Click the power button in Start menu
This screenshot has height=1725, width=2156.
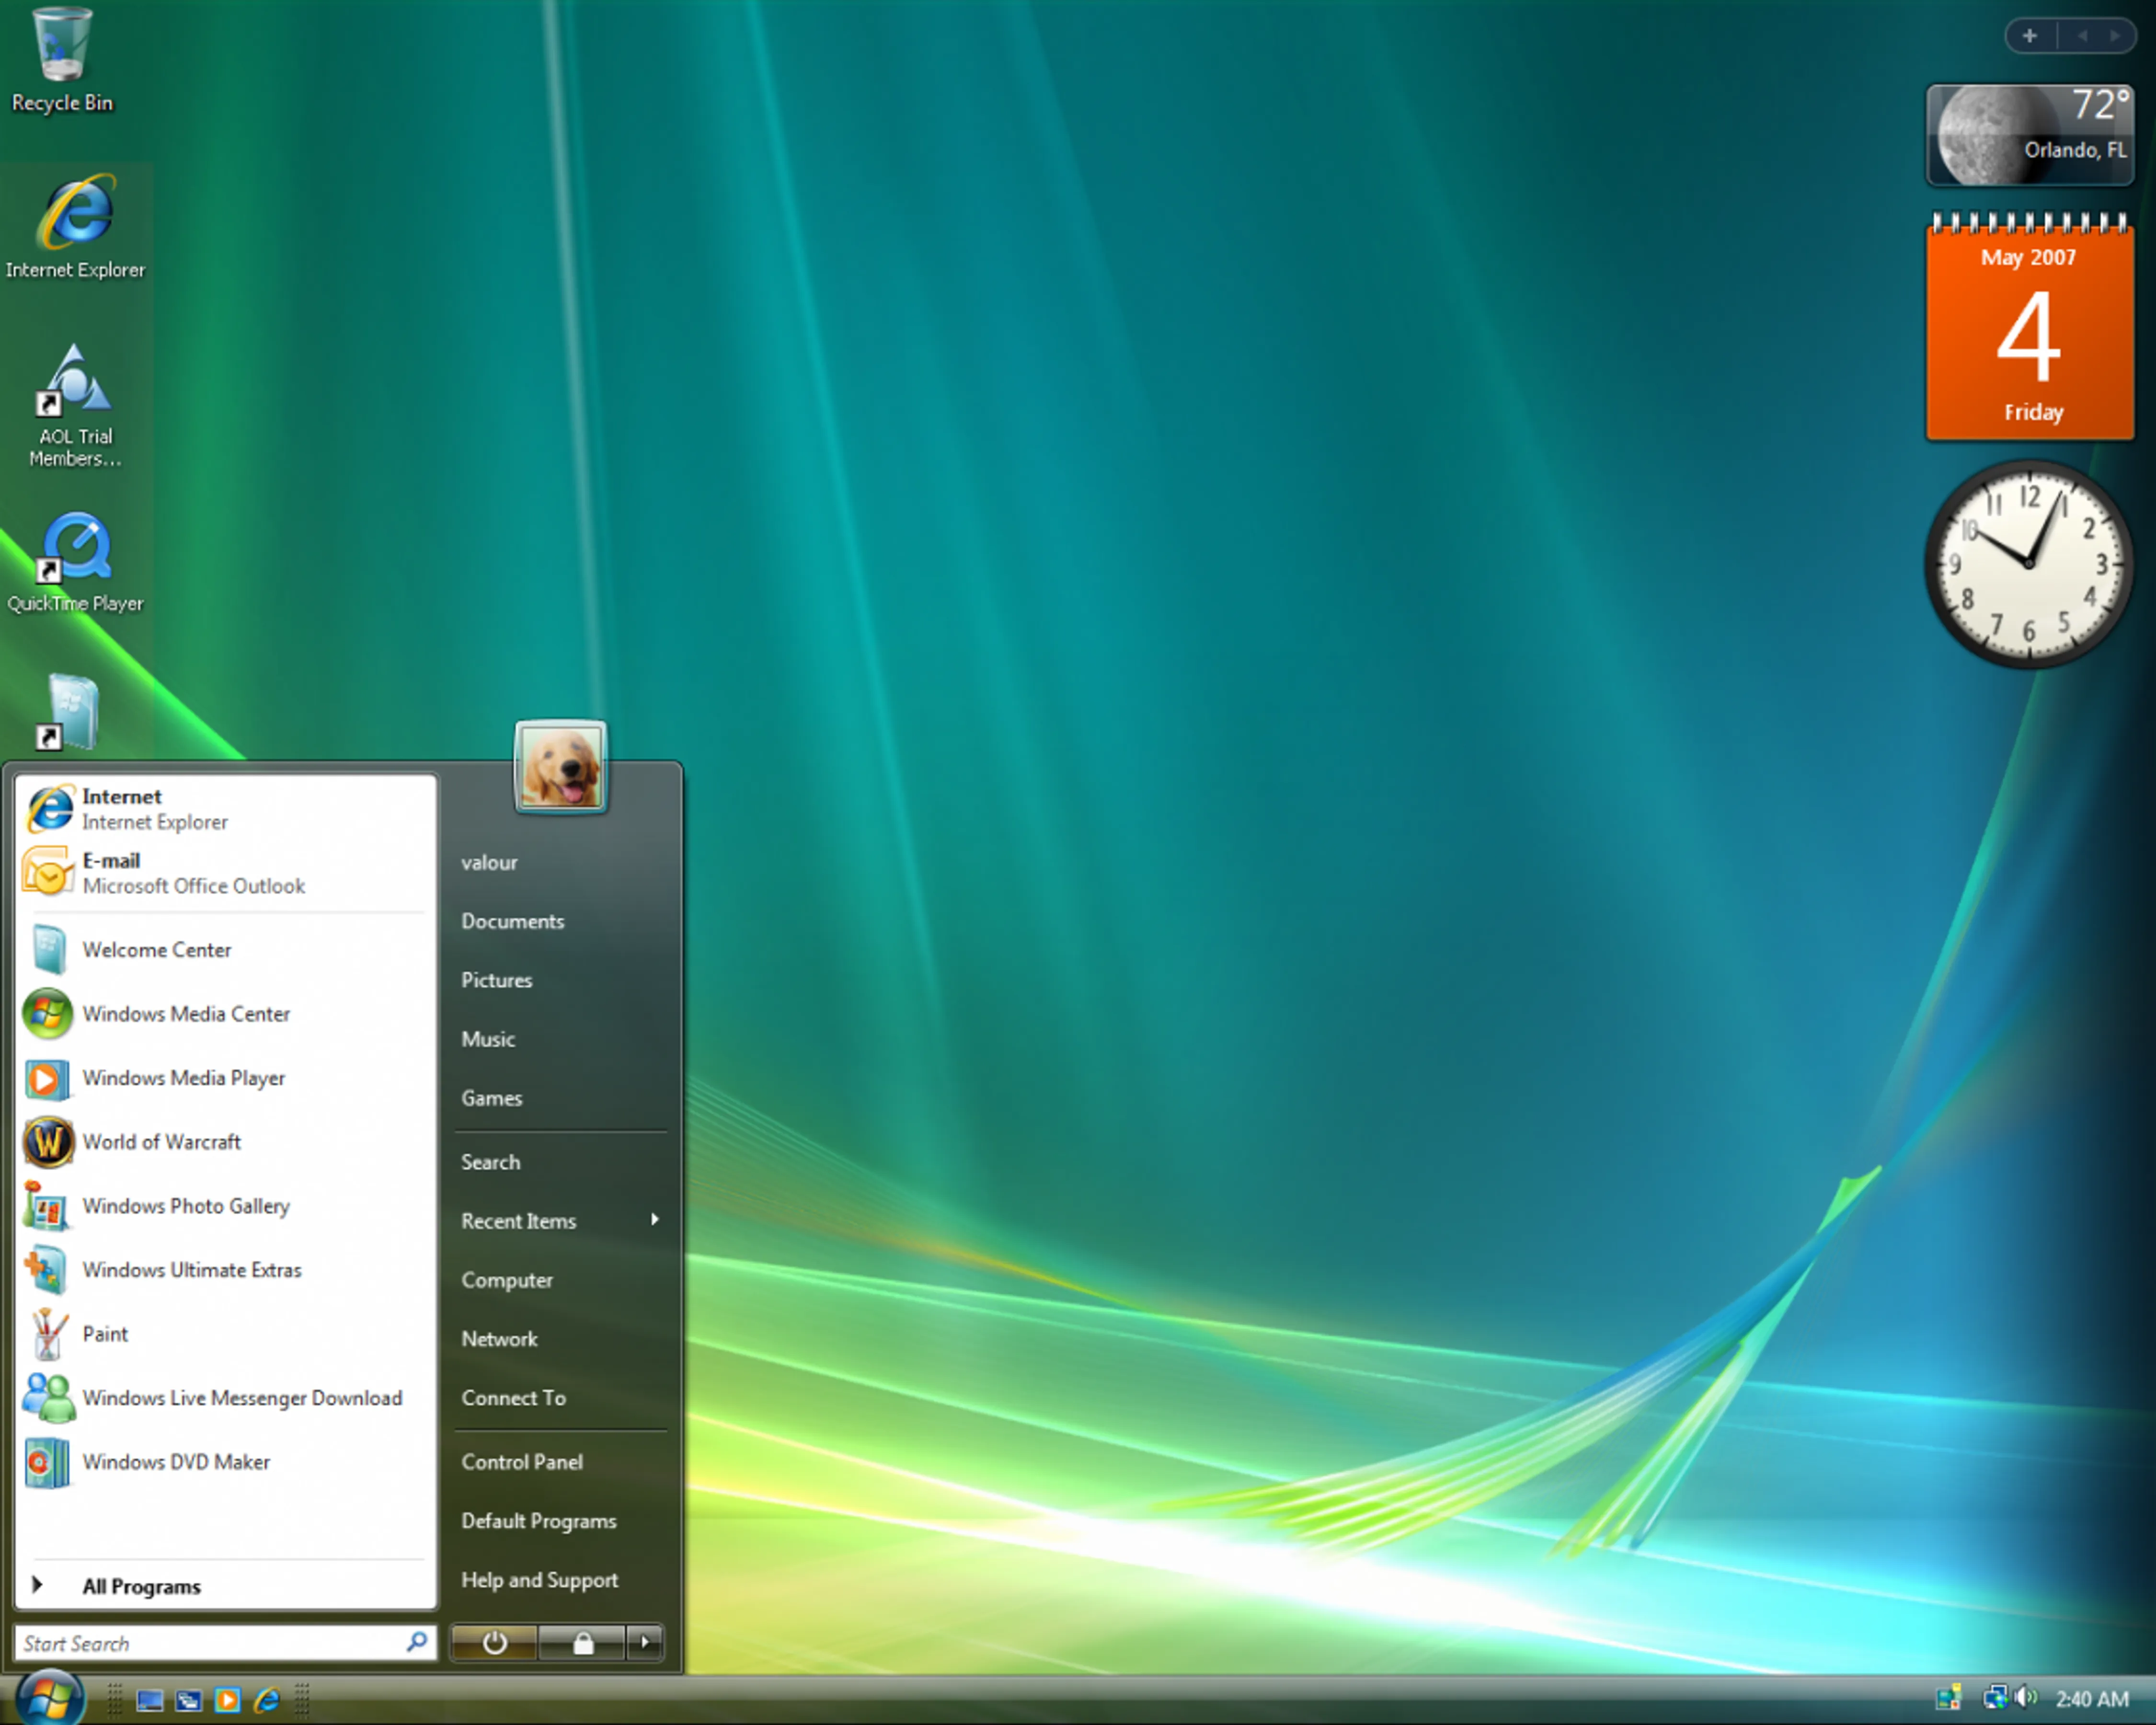coord(494,1642)
